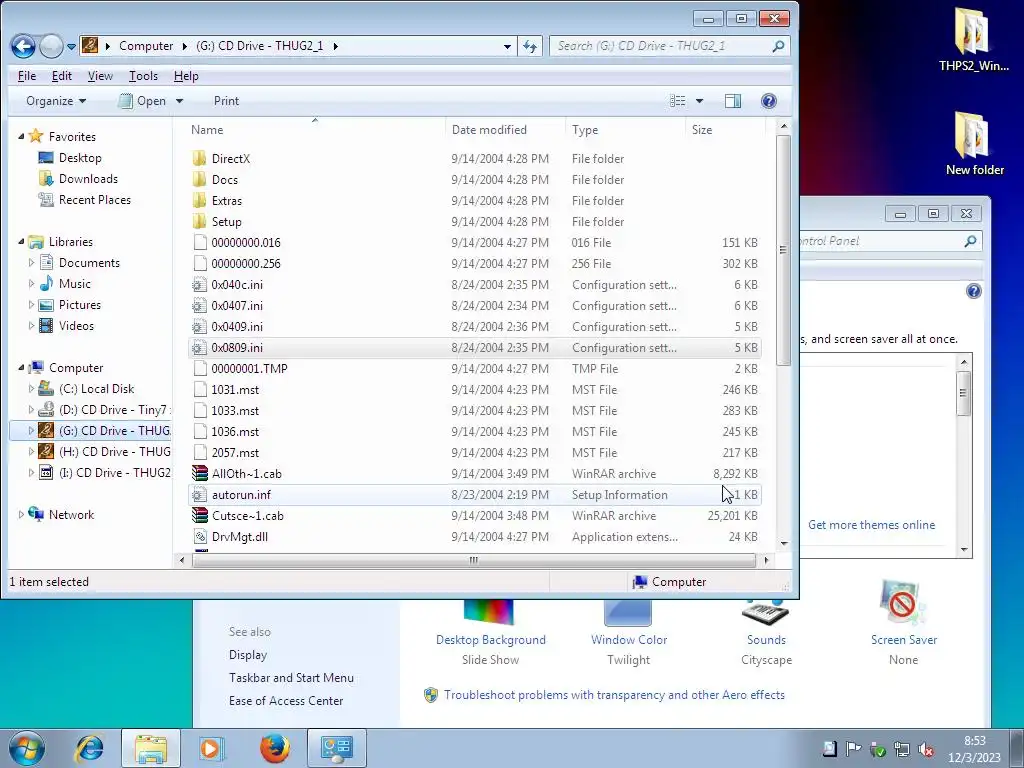1024x768 pixels.
Task: Select the DrvMgt.dll file icon
Action: [200, 536]
